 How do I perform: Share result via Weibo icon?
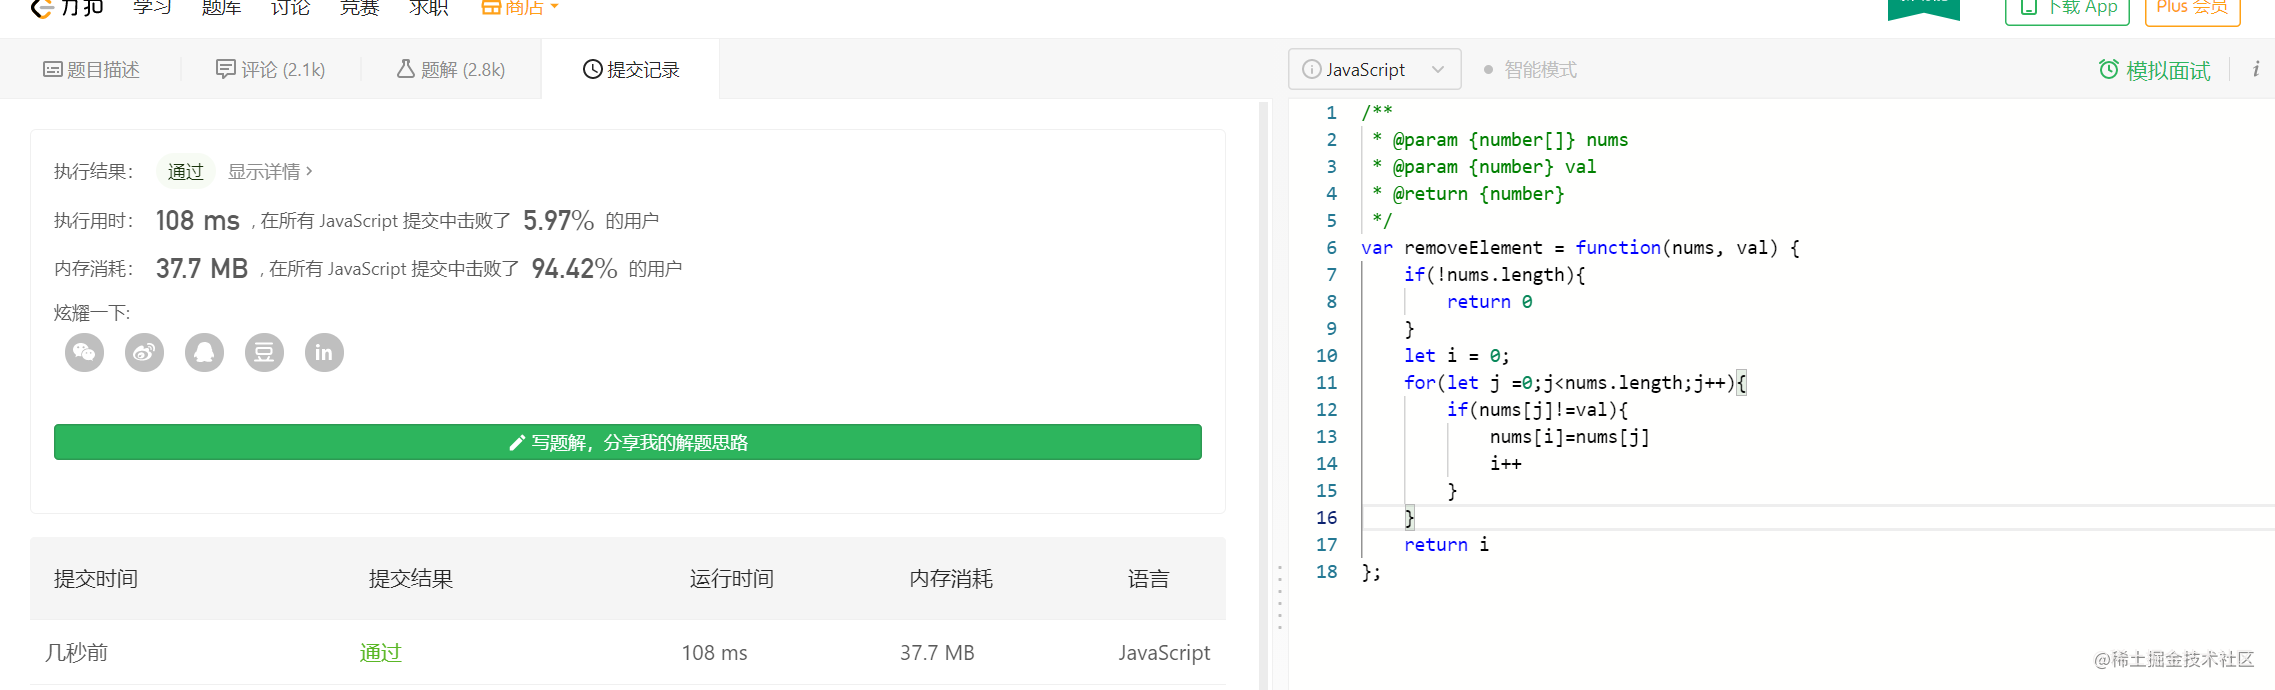click(x=145, y=353)
